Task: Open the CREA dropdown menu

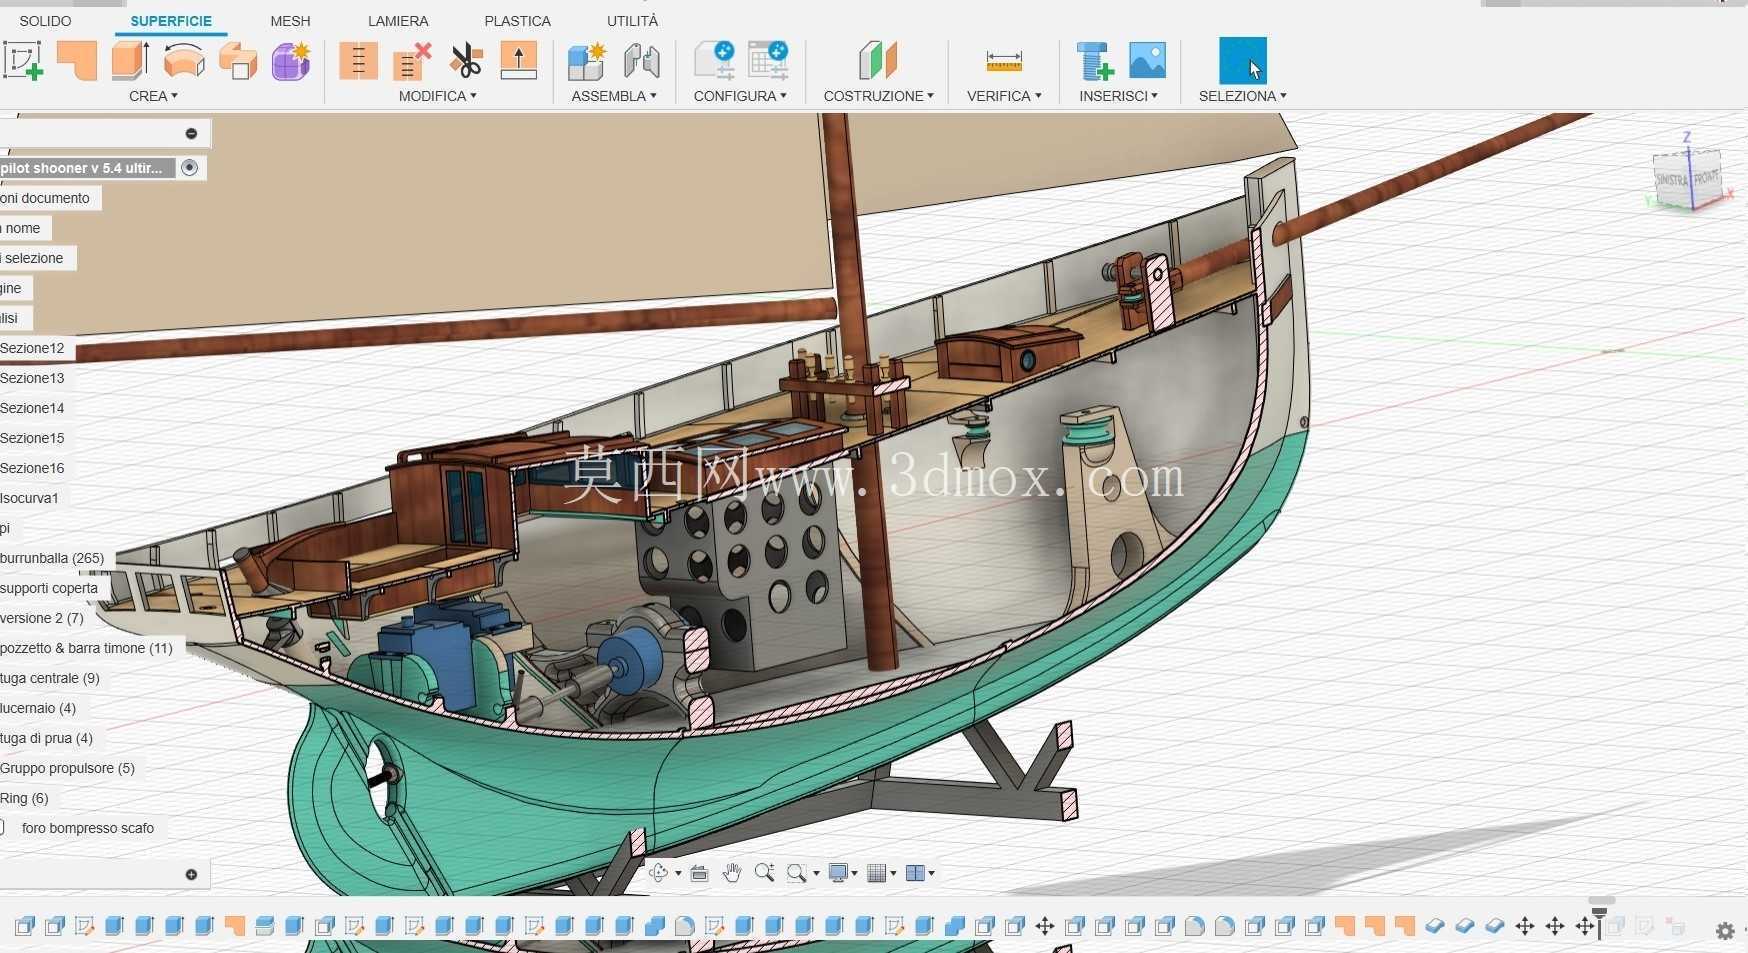Action: point(153,96)
